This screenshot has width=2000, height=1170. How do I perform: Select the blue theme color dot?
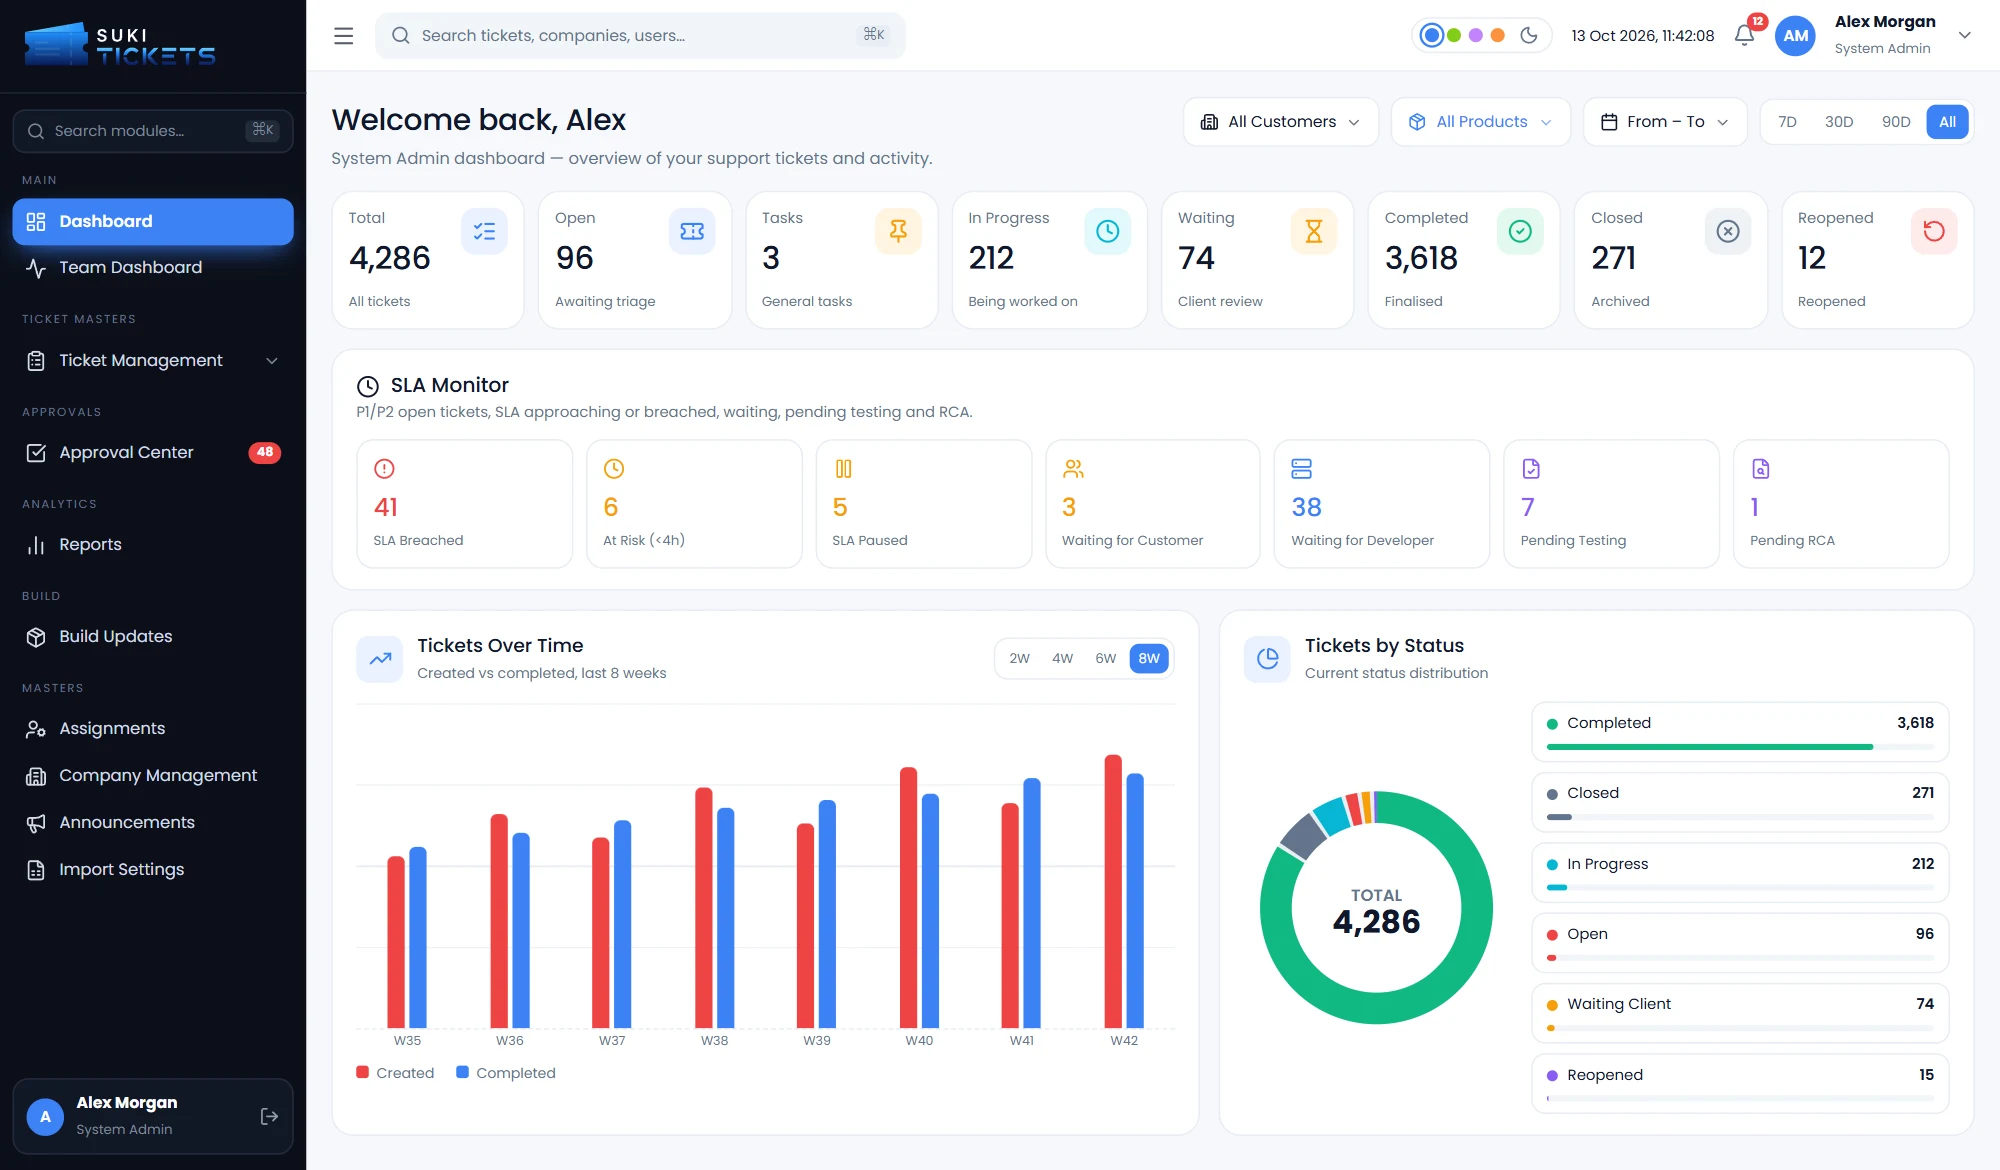click(x=1432, y=35)
